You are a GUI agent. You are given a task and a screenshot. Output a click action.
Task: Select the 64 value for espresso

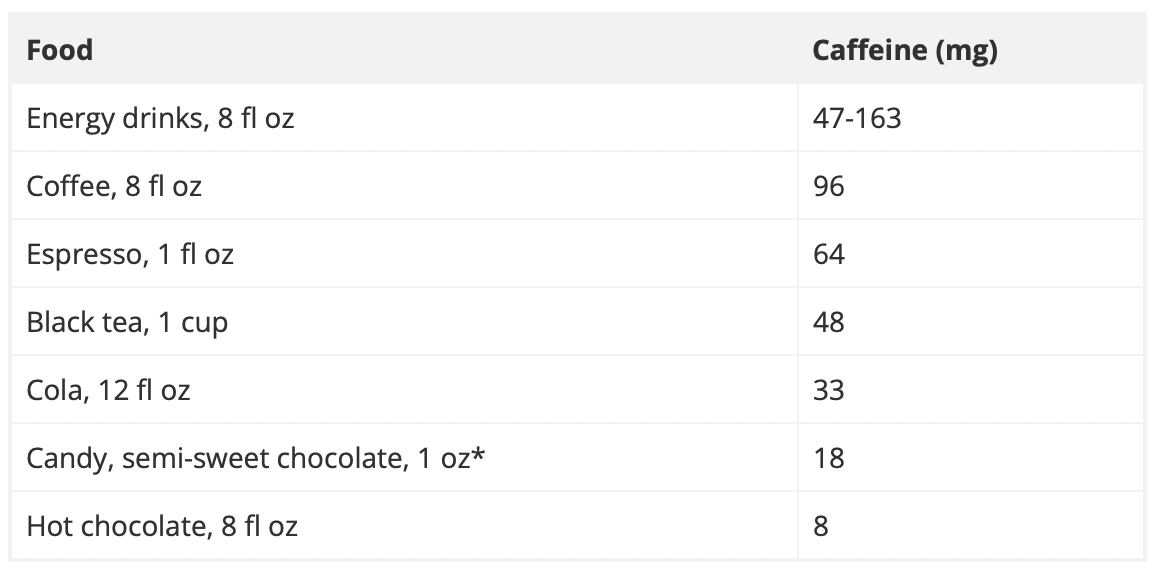829,254
